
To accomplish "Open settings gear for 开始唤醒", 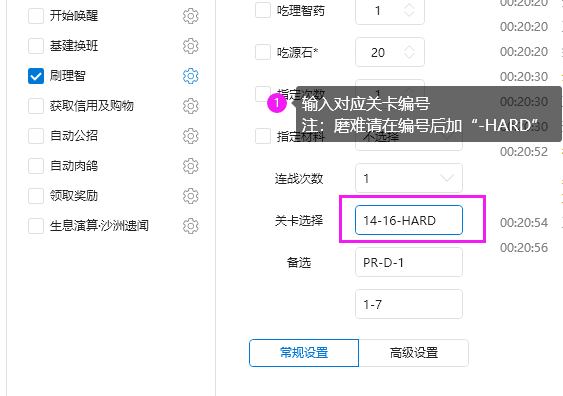I will click(x=190, y=16).
